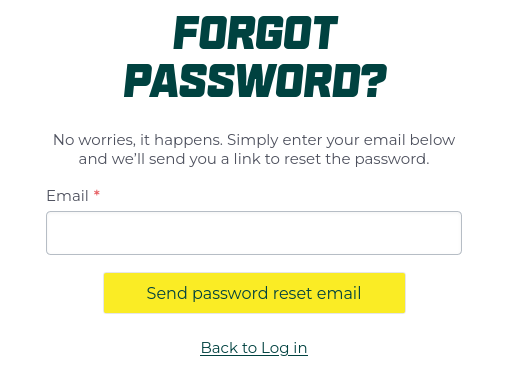
Task: Click the 'Simply enter your email below' text
Action: [341, 140]
